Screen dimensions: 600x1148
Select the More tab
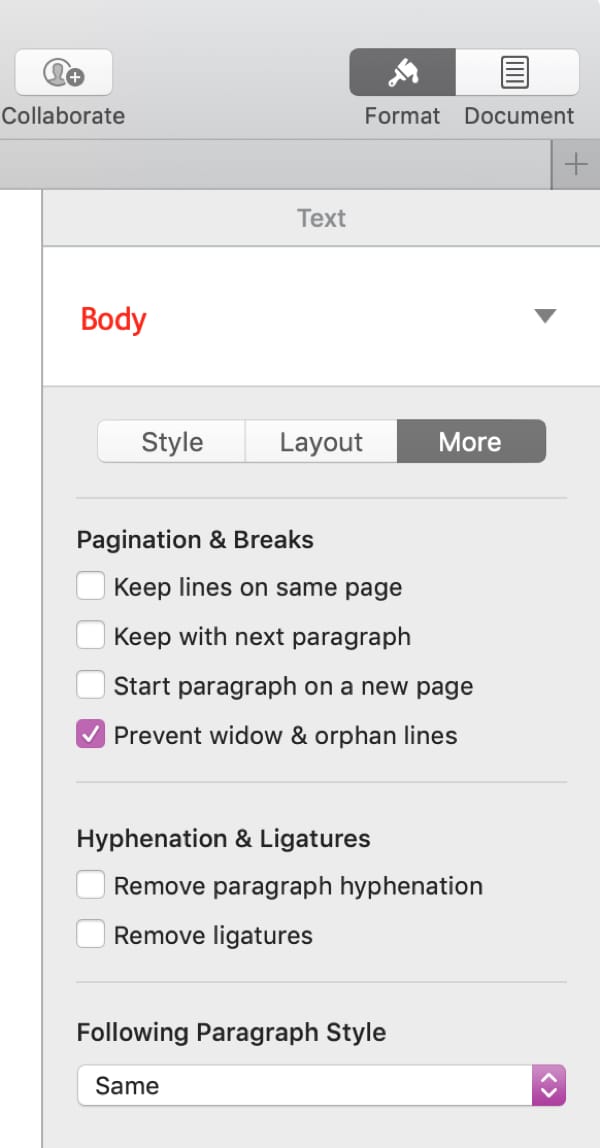pyautogui.click(x=471, y=441)
